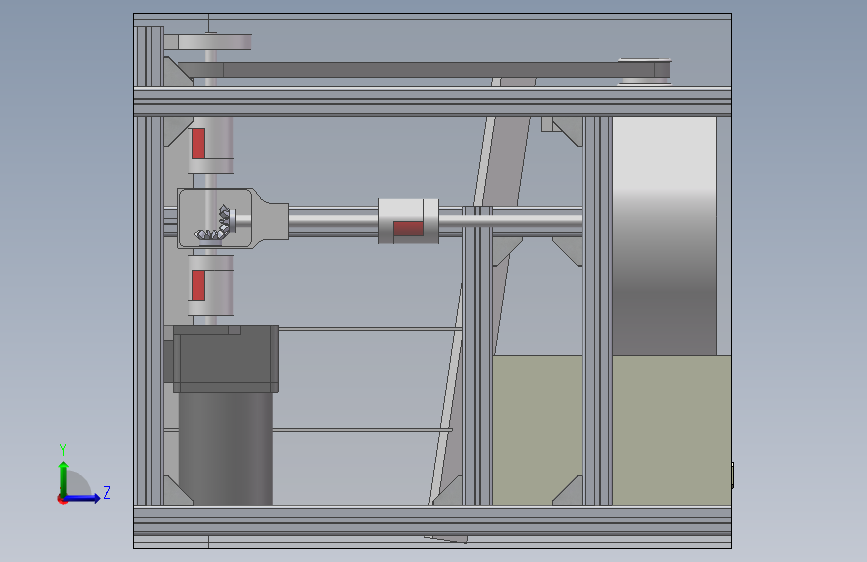Select the top-right small pulley
867x562 pixels.
point(644,71)
